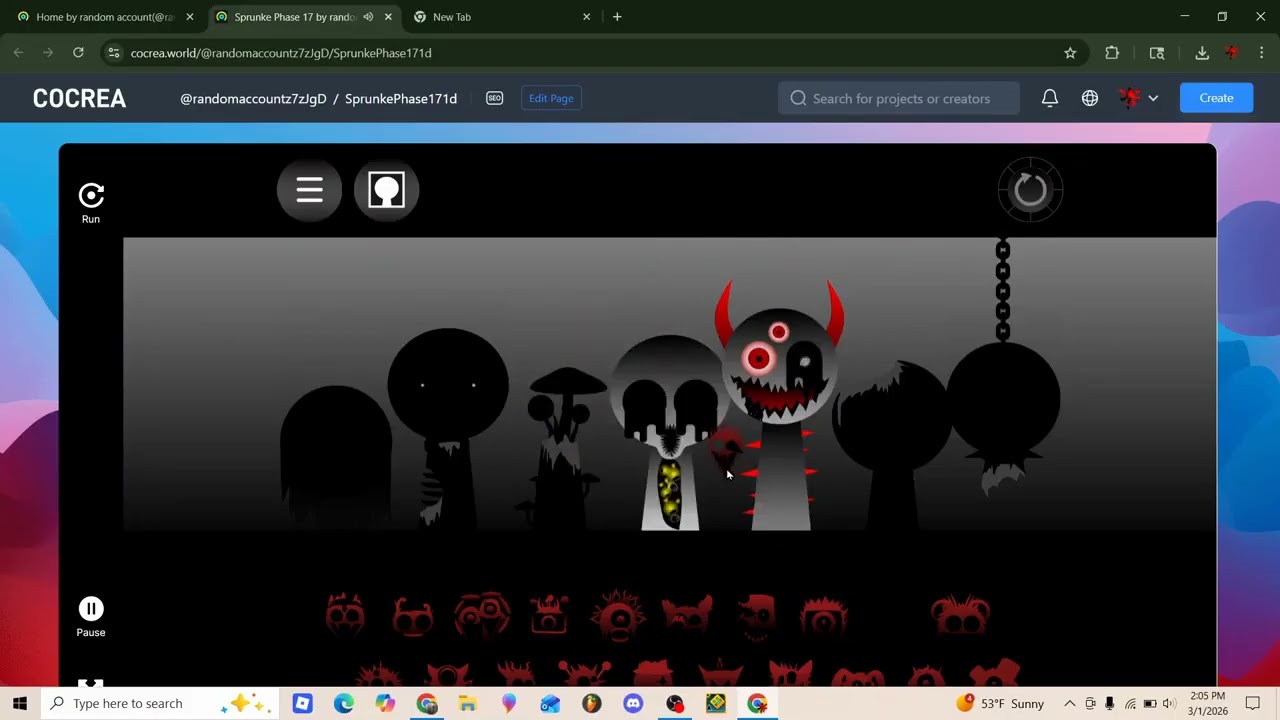Show hidden system tray icons
Image resolution: width=1280 pixels, height=720 pixels.
click(x=1070, y=704)
